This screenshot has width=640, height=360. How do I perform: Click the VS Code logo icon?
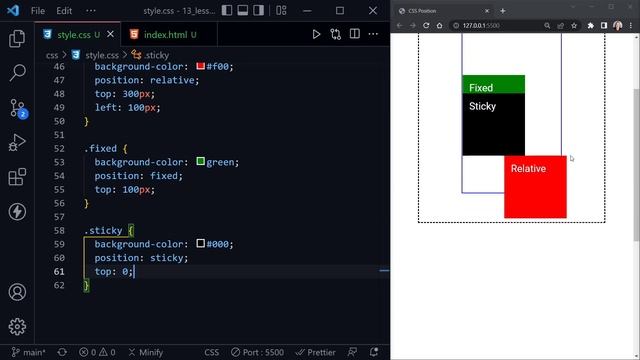pyautogui.click(x=13, y=10)
